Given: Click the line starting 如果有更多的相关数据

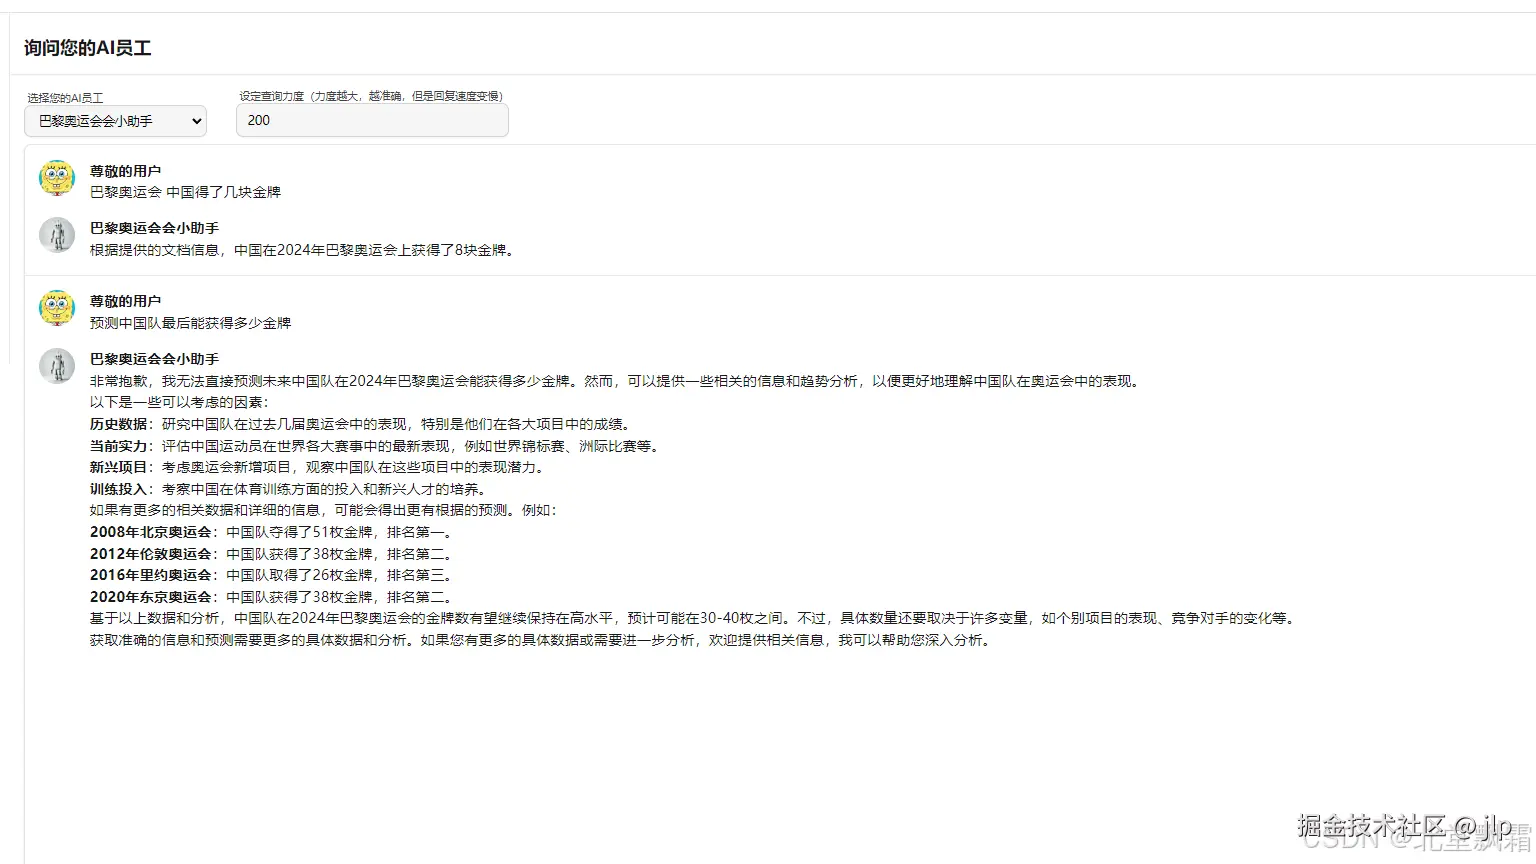Looking at the screenshot, I should (325, 510).
